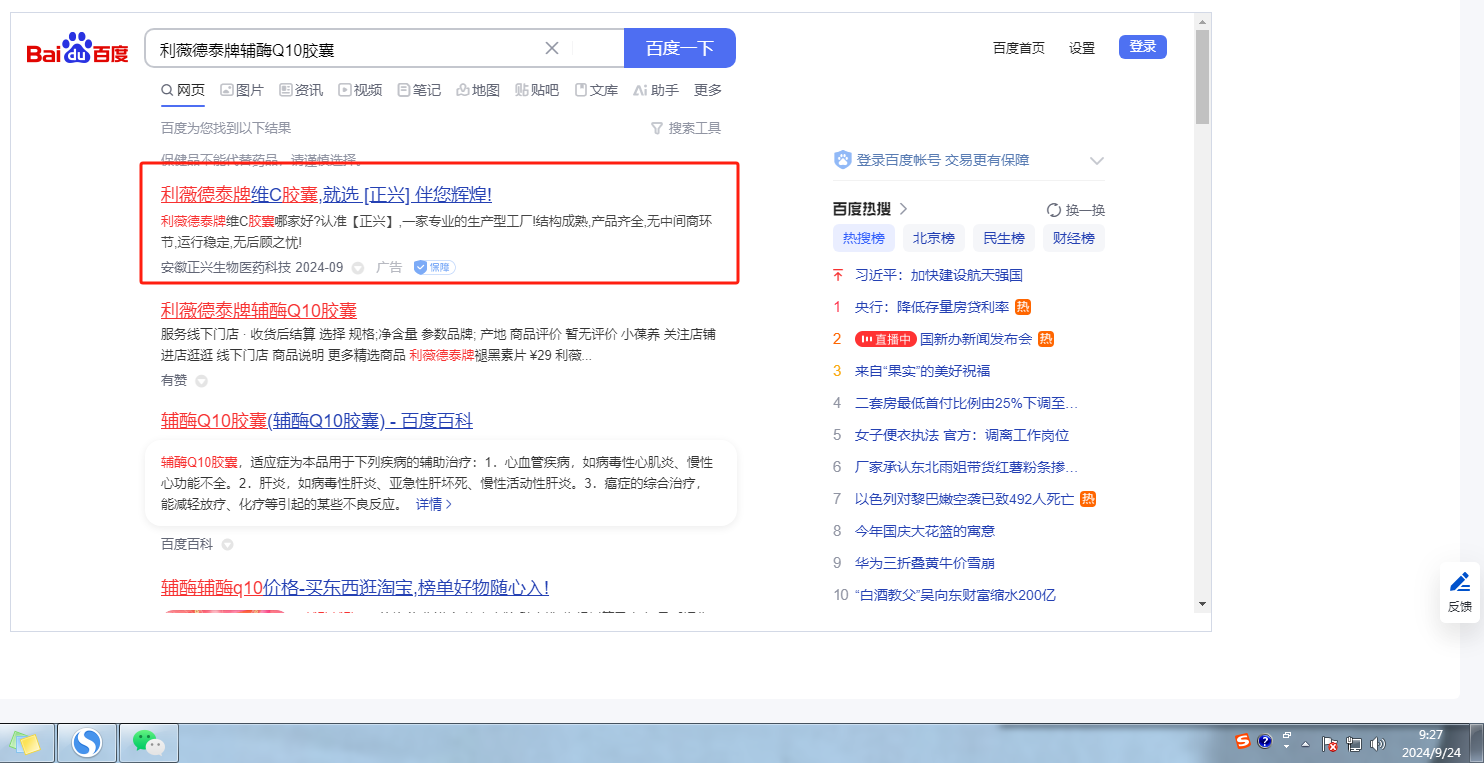Click the 保障 shield badge on the ad

(434, 267)
